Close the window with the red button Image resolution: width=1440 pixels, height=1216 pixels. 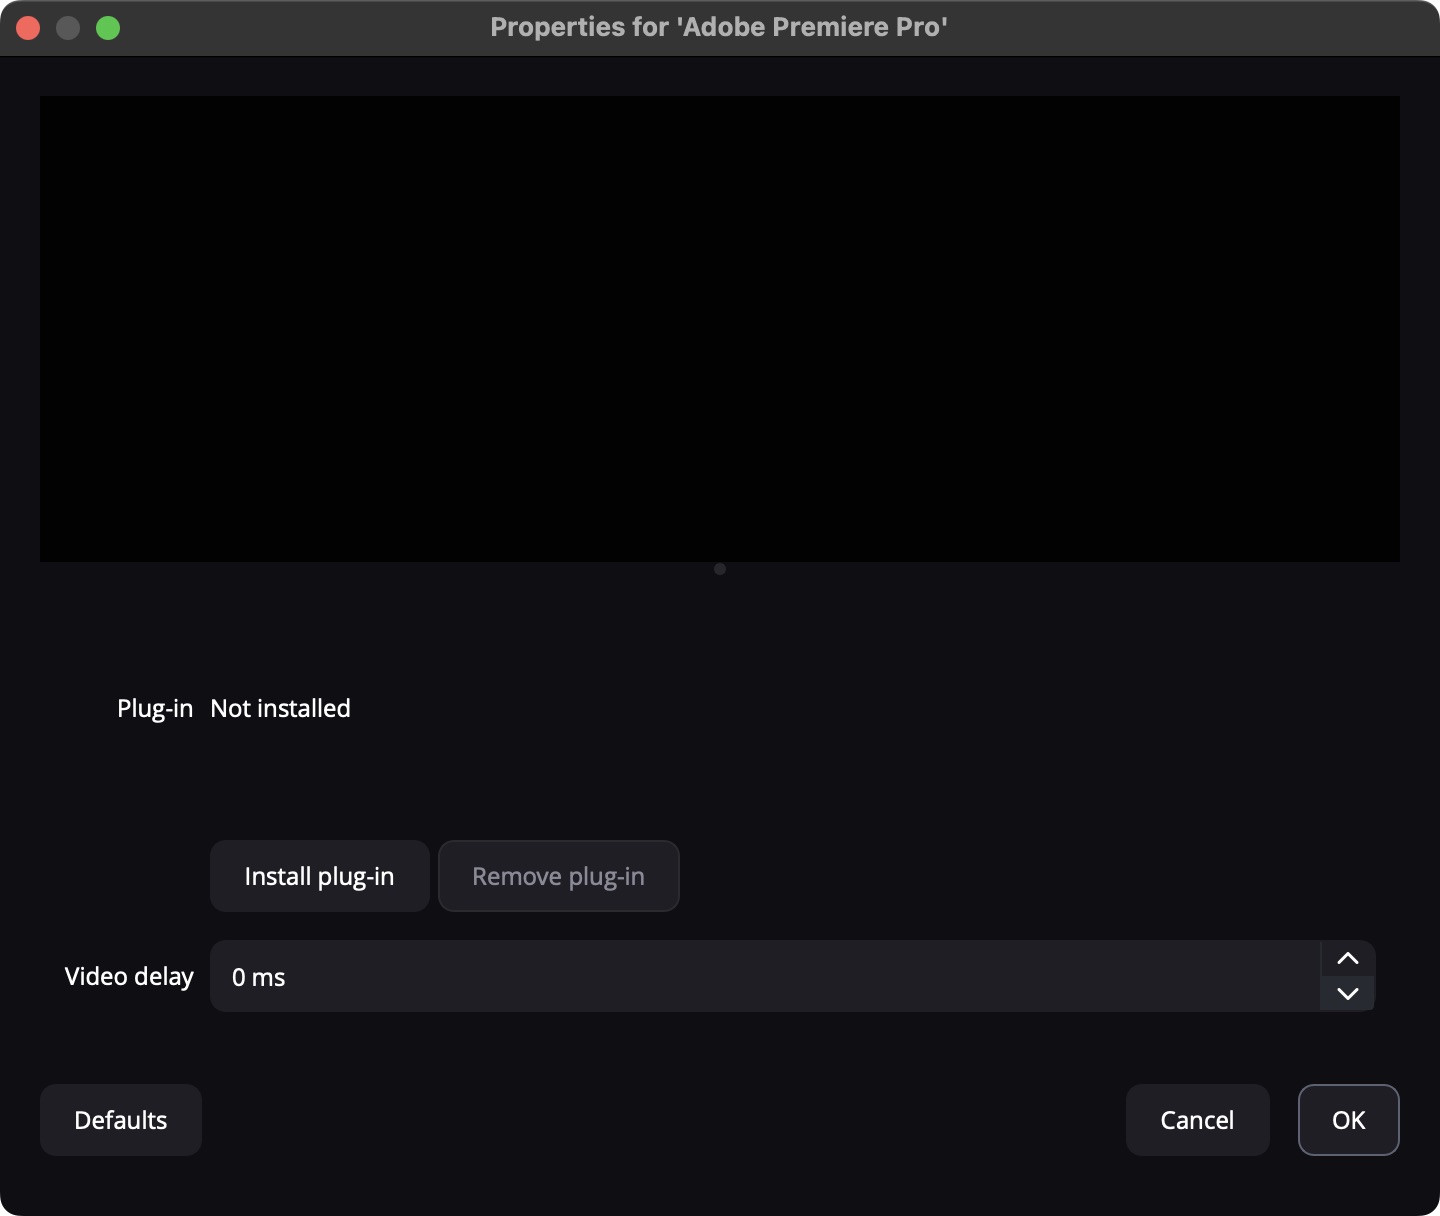pyautogui.click(x=28, y=28)
